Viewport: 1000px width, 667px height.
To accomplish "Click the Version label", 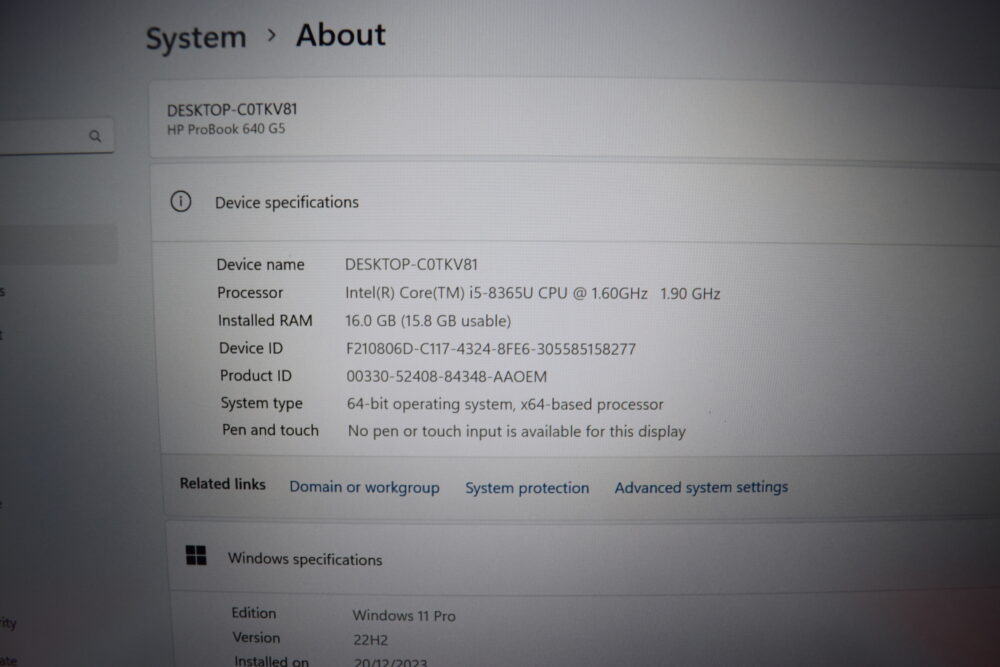I will (x=256, y=638).
